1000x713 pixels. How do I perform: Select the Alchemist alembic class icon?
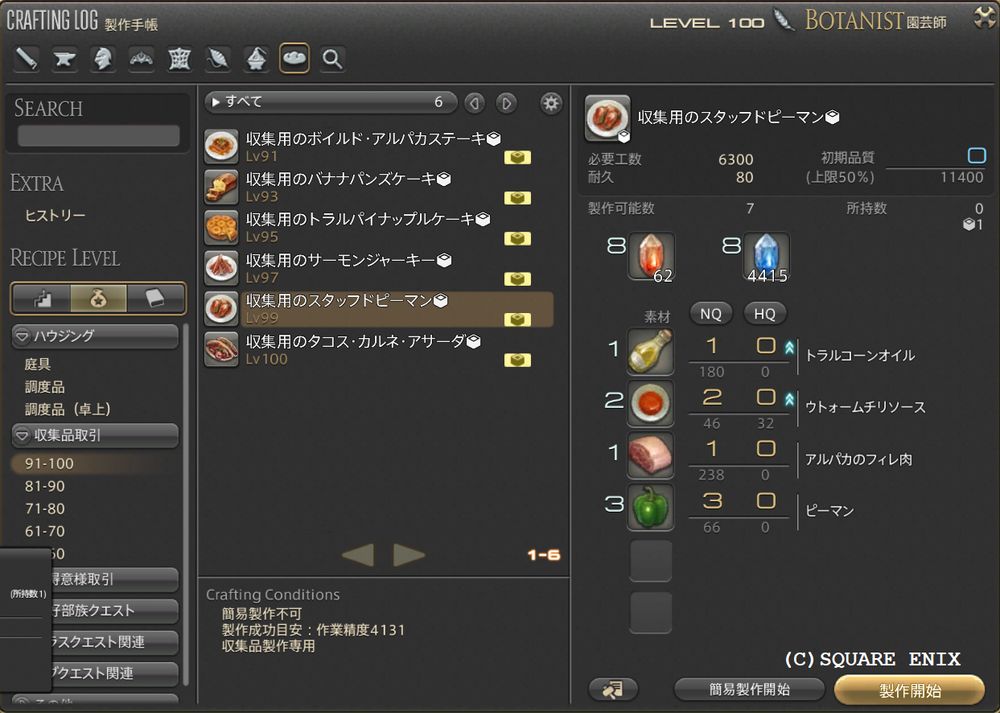256,59
